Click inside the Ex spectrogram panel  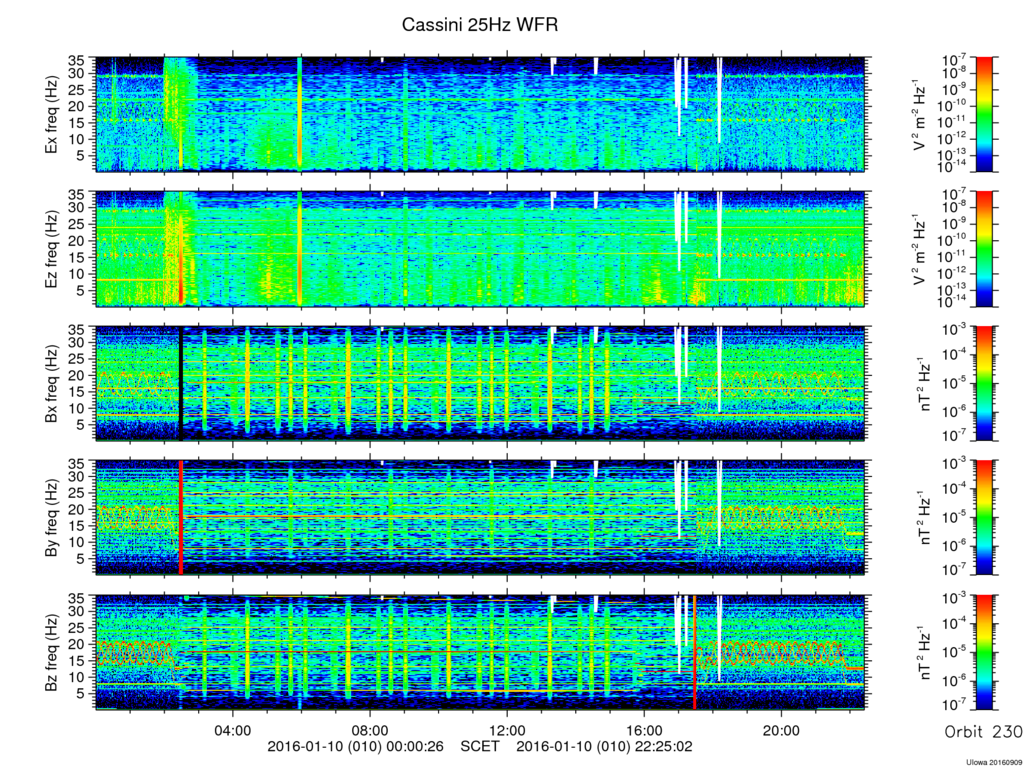tap(480, 114)
